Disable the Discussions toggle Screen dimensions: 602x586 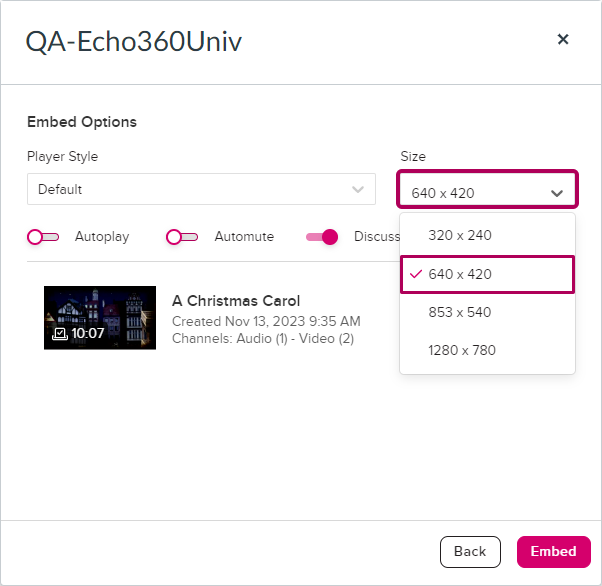[322, 237]
